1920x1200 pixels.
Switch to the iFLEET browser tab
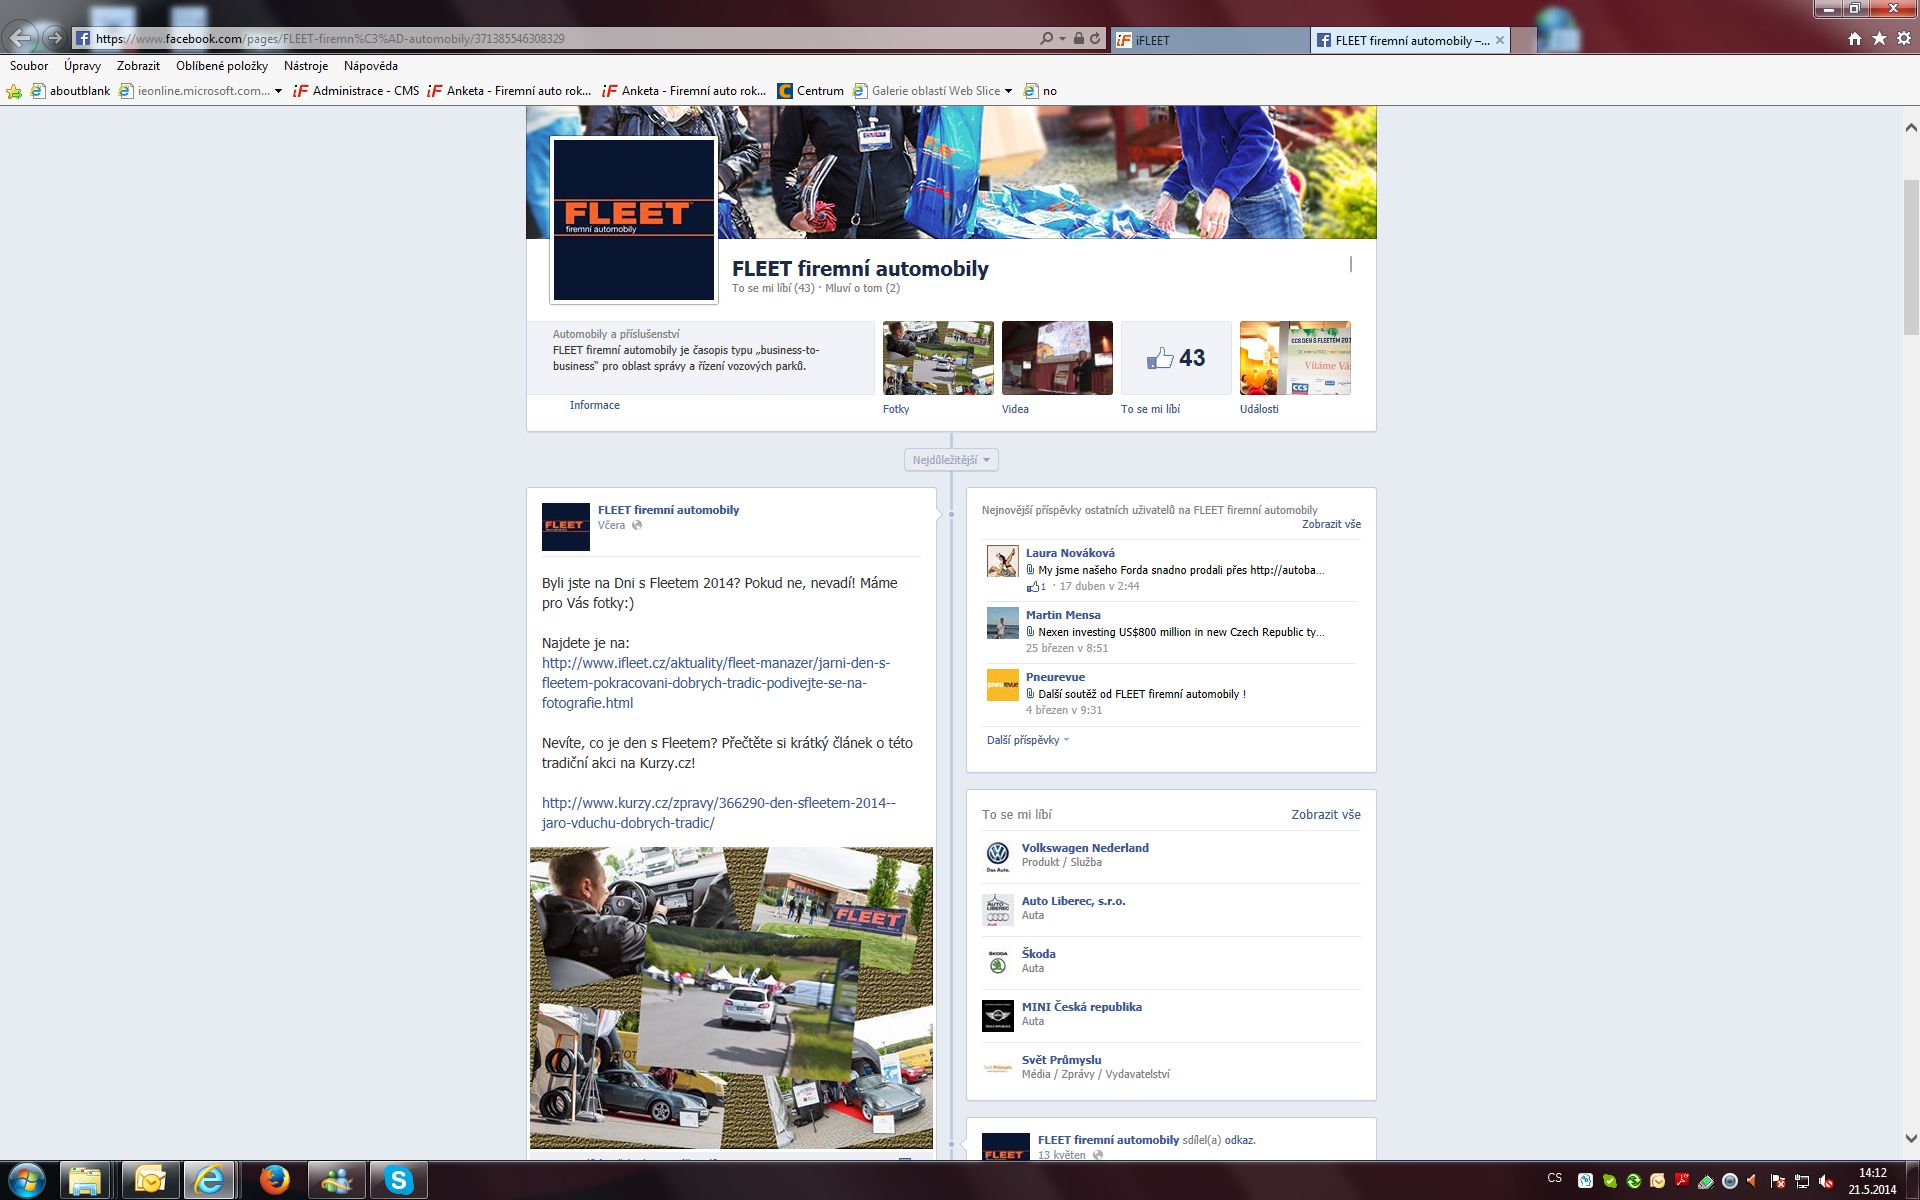(x=1210, y=40)
